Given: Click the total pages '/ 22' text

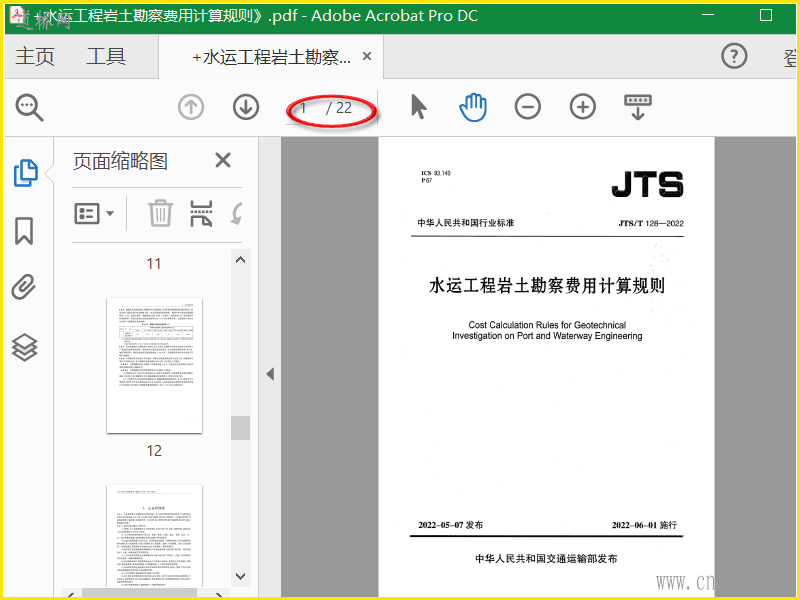Looking at the screenshot, I should [339, 108].
